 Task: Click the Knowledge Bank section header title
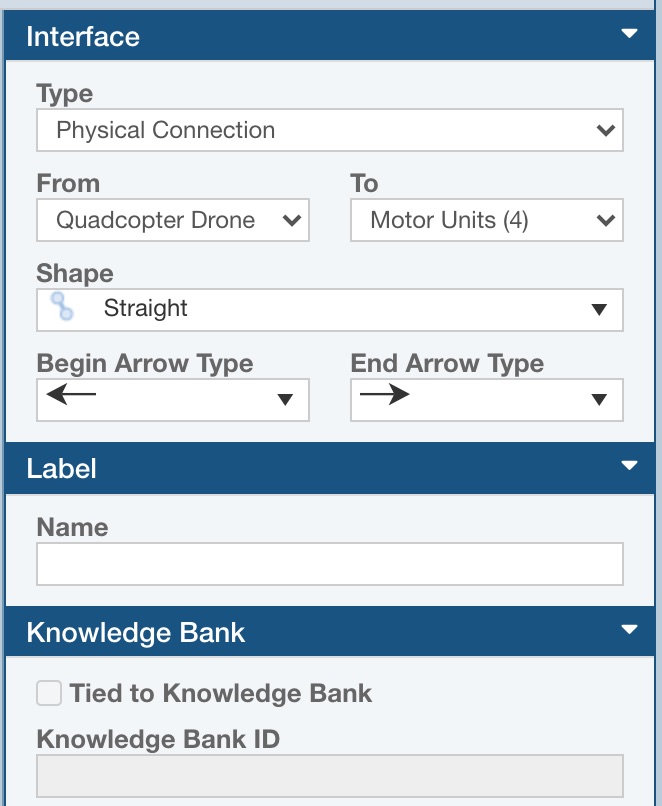[x=136, y=632]
